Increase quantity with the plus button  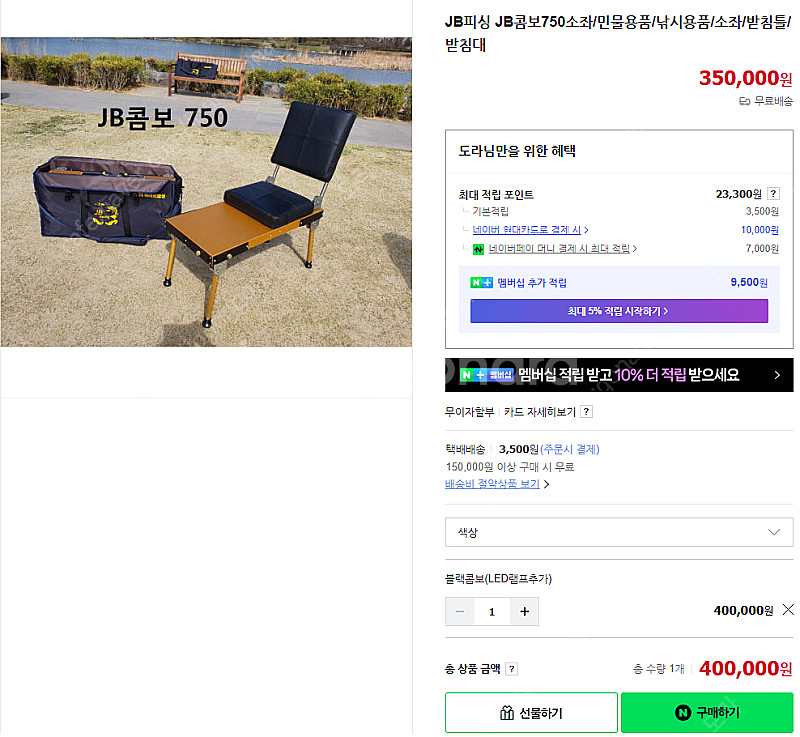[x=524, y=612]
